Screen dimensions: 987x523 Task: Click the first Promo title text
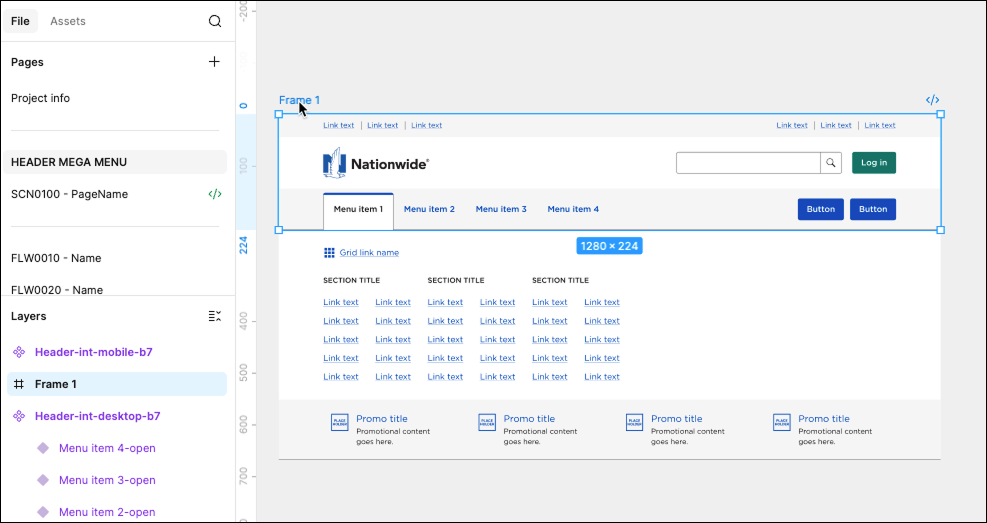coord(381,419)
